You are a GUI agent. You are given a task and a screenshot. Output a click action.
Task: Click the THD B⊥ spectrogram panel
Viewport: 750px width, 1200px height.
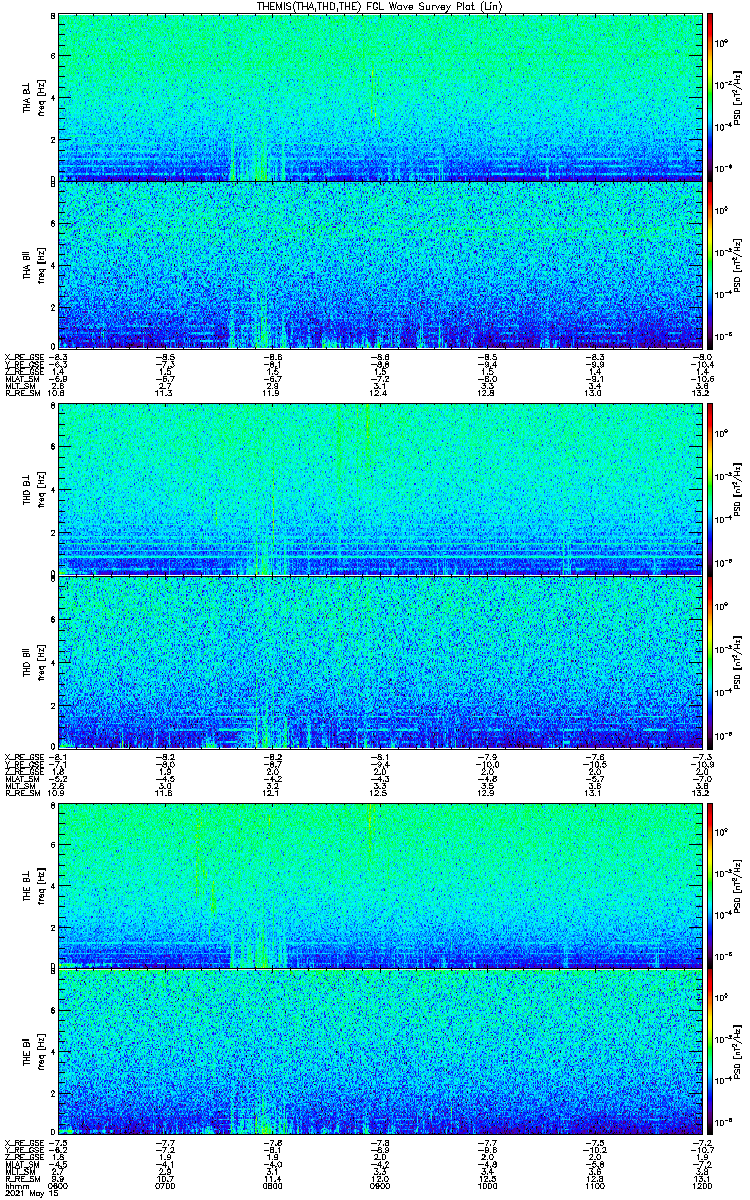point(379,489)
